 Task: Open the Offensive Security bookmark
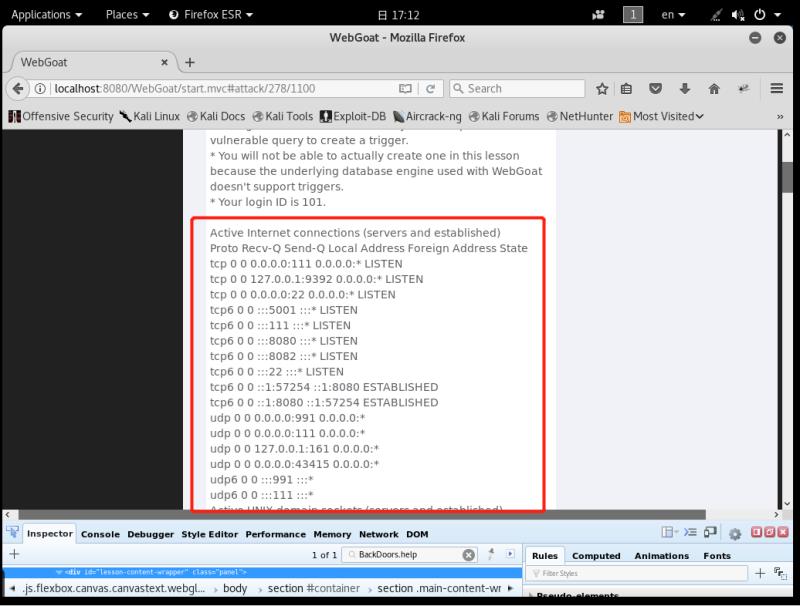(x=61, y=116)
